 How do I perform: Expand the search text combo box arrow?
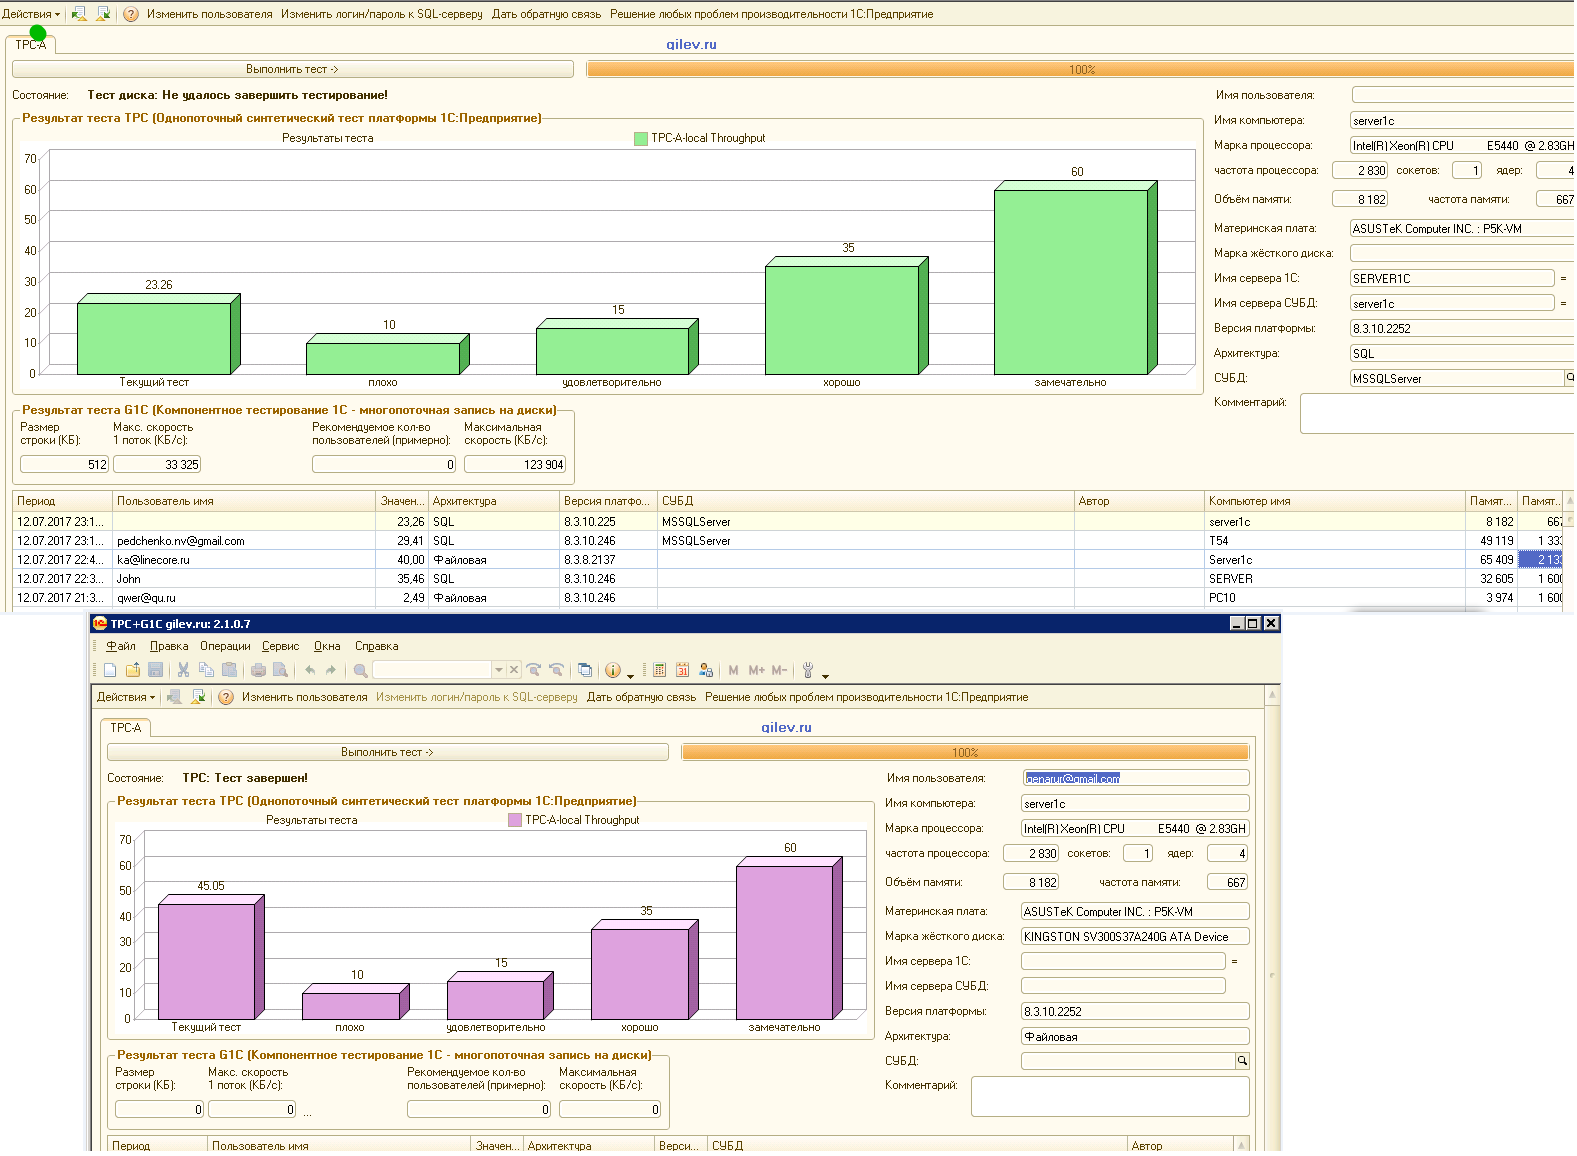pyautogui.click(x=498, y=670)
